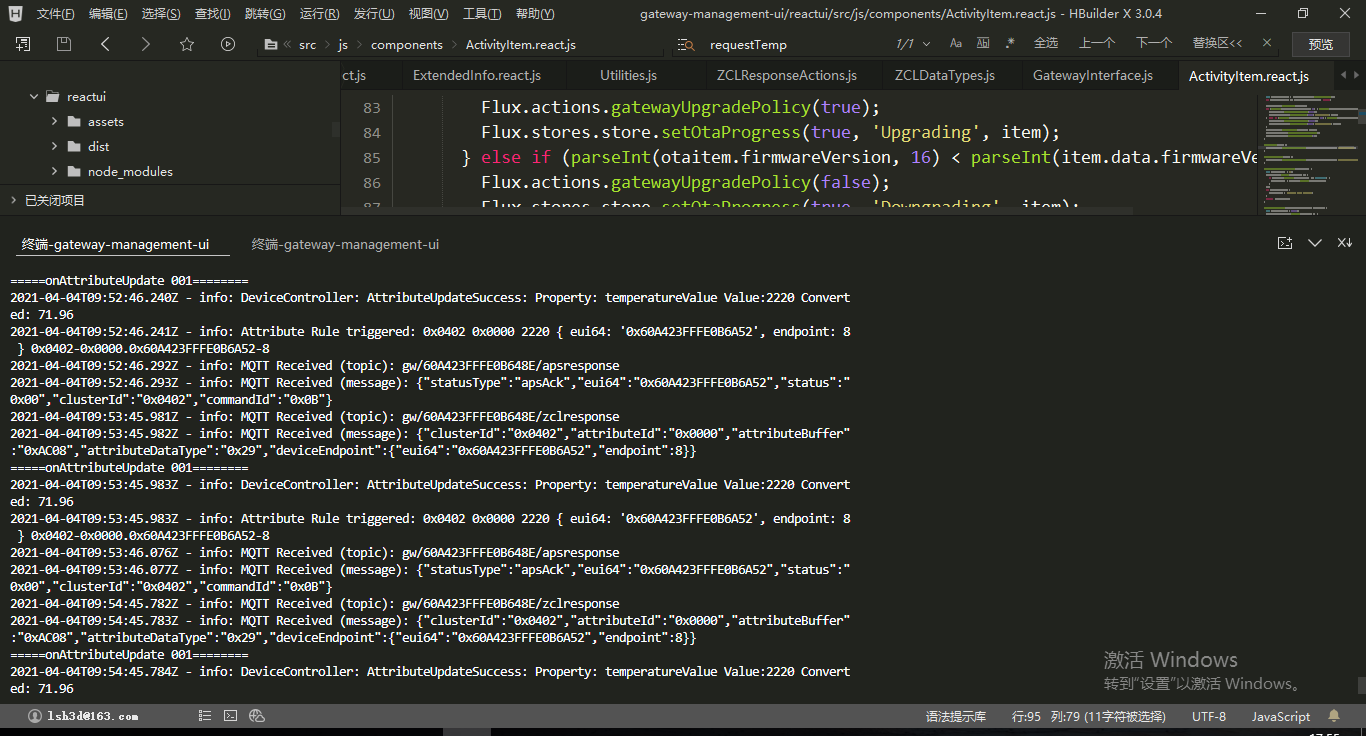Open the 选择(S) menu

click(161, 14)
